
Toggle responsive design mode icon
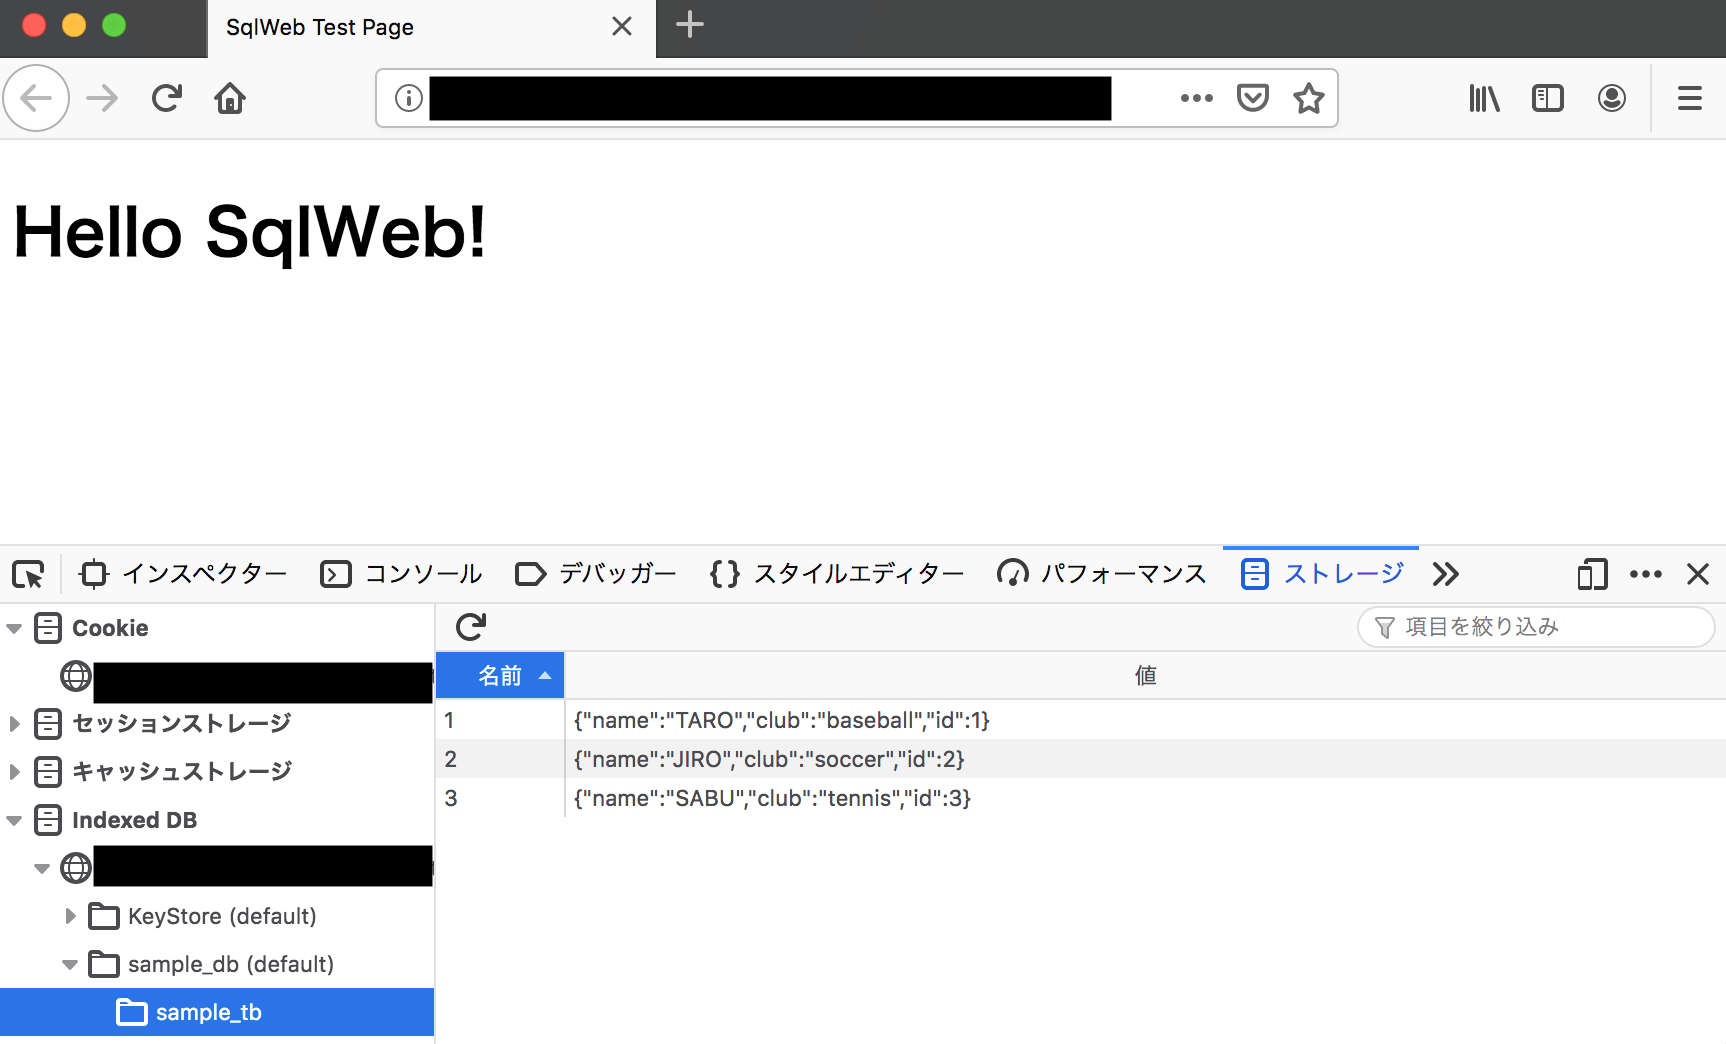(x=1592, y=574)
